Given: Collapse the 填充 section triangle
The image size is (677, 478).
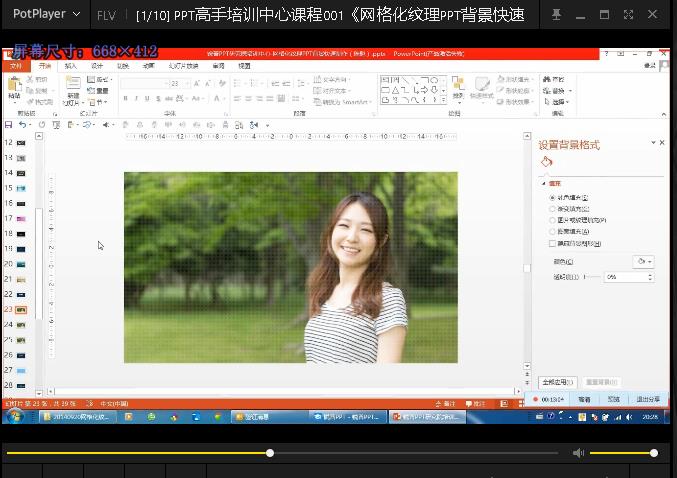Looking at the screenshot, I should (544, 184).
